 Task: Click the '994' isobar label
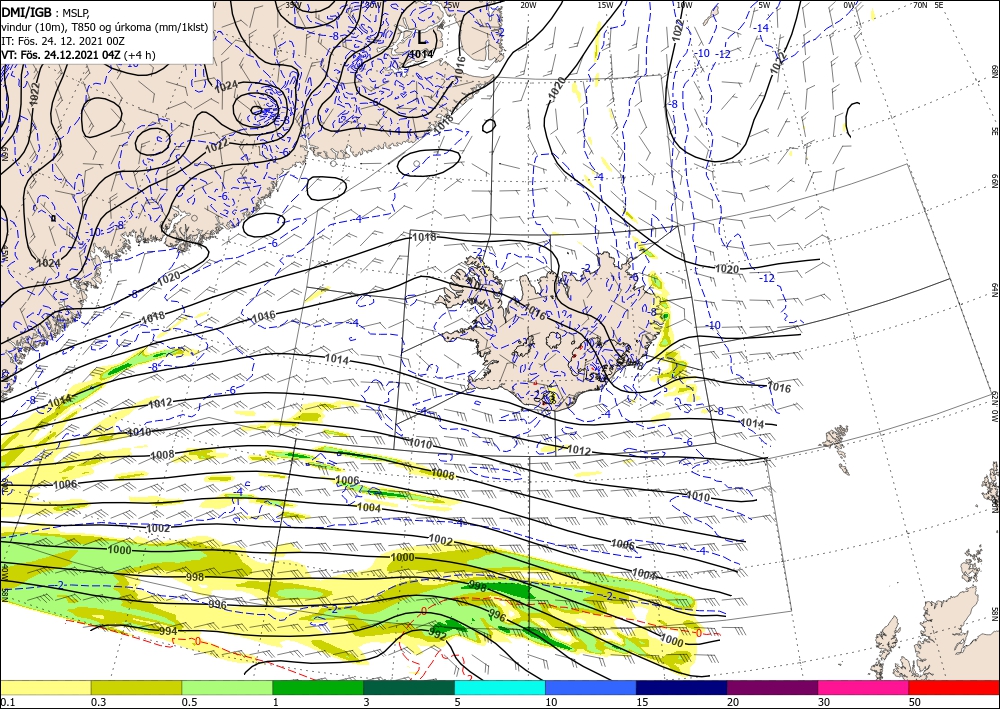[168, 631]
